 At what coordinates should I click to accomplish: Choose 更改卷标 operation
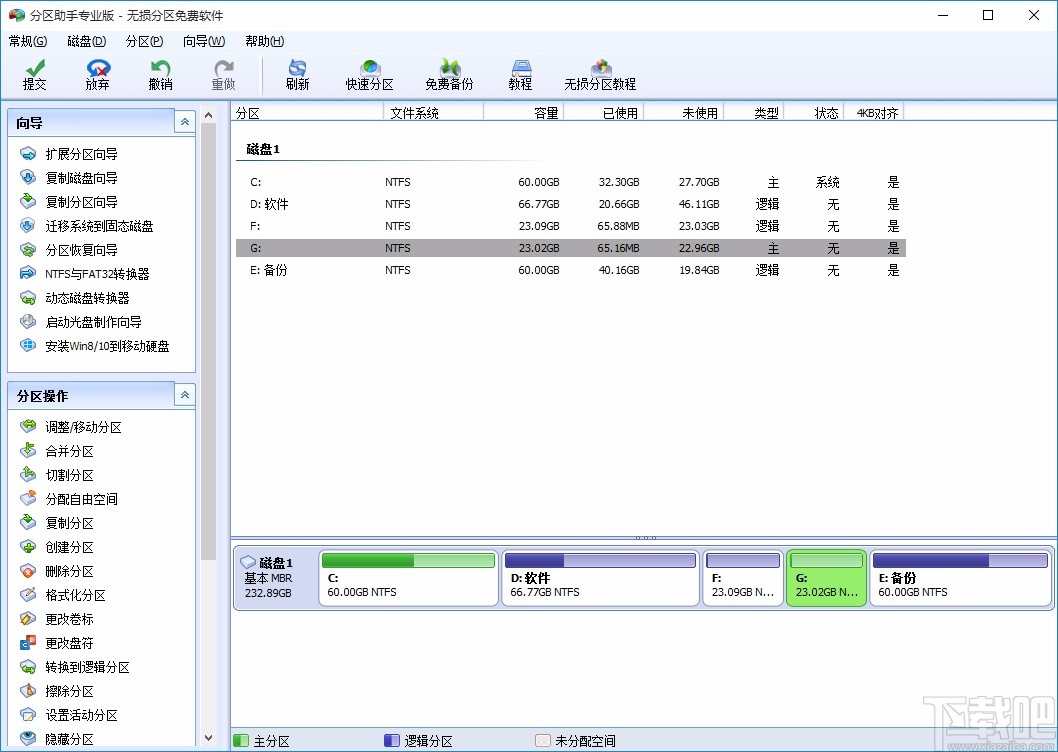coord(69,619)
